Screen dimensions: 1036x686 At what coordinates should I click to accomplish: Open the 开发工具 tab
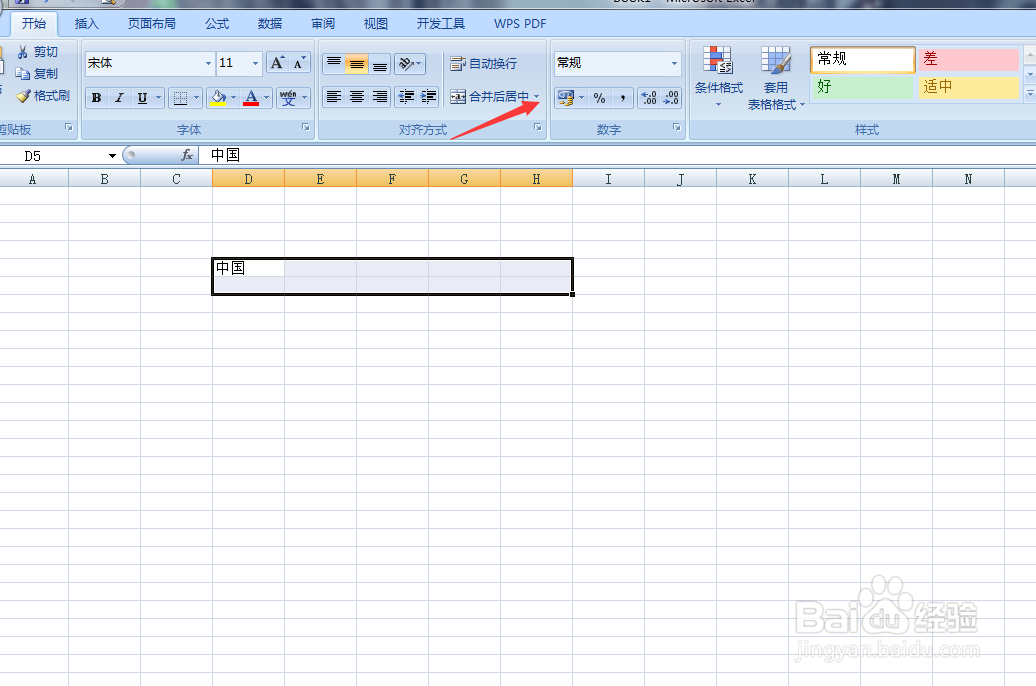click(x=441, y=24)
